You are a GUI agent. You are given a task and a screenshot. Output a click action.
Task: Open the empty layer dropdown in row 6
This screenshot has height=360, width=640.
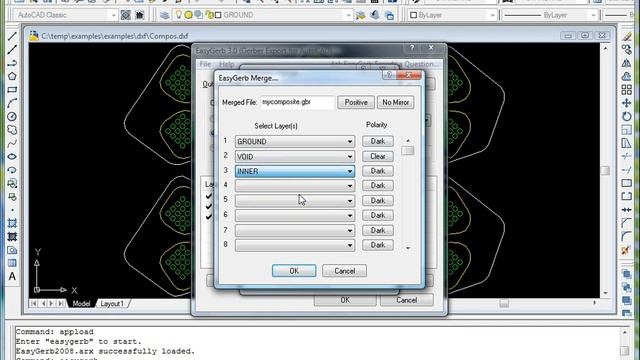pos(295,216)
